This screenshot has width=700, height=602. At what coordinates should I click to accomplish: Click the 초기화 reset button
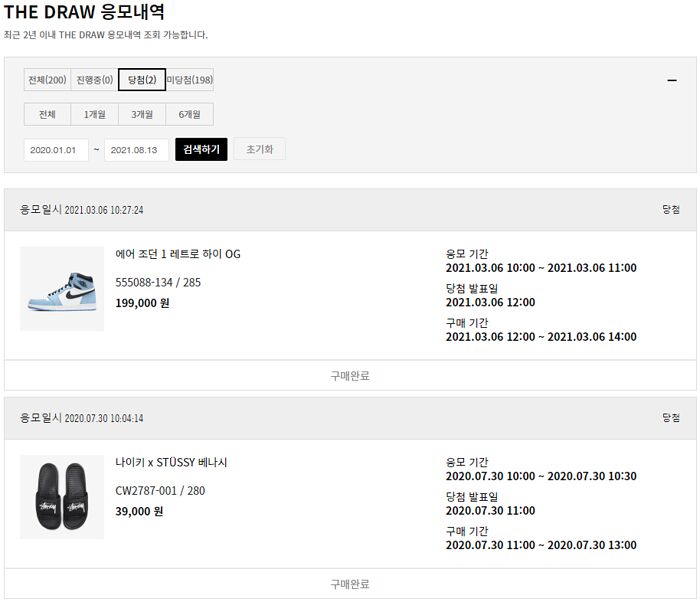coord(259,149)
